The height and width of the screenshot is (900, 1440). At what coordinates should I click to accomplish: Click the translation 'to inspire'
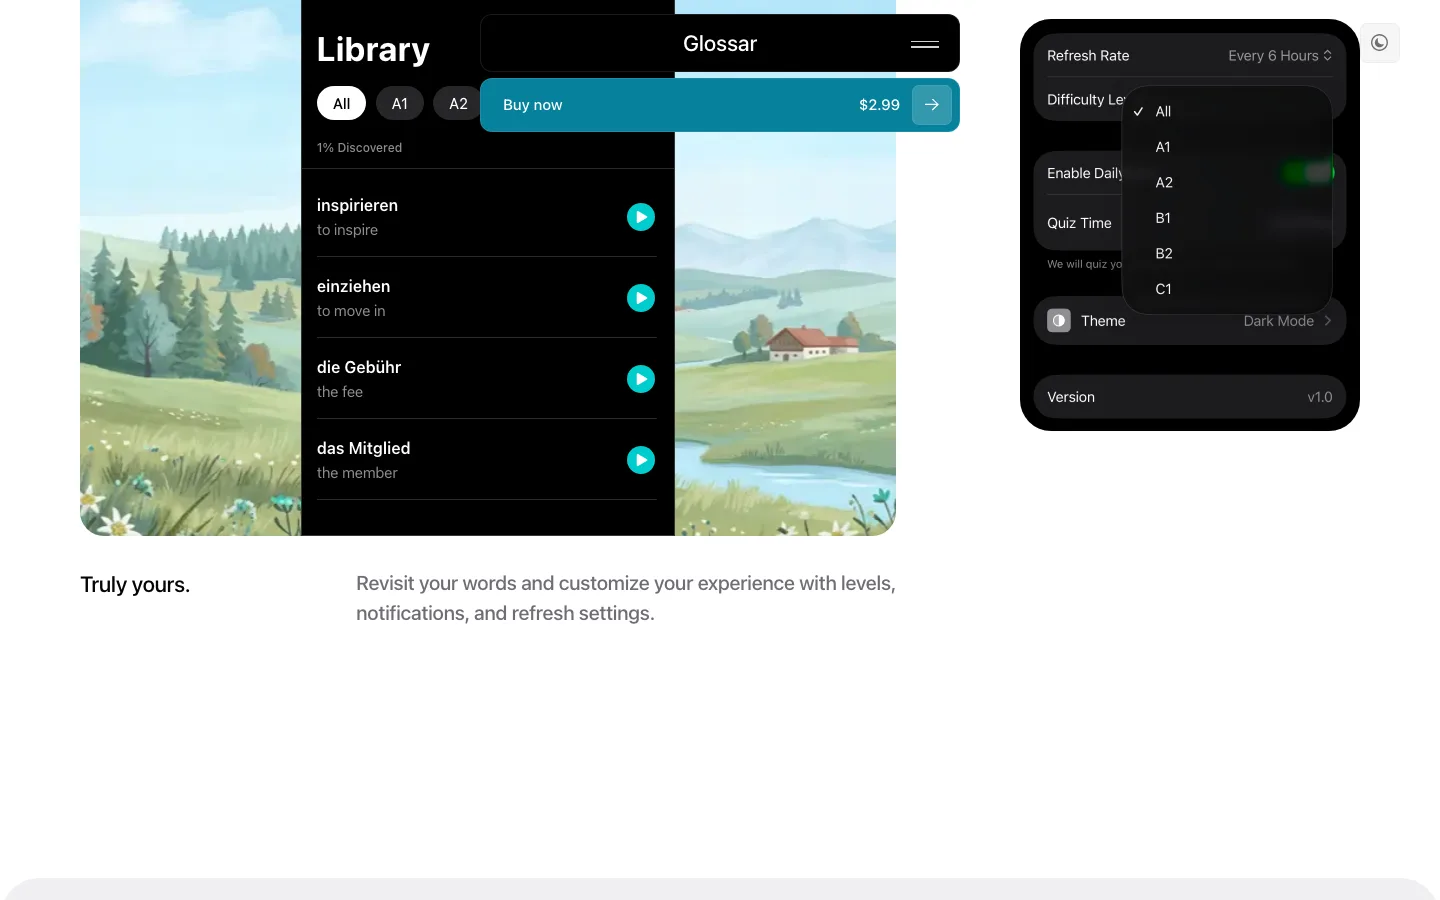point(347,230)
